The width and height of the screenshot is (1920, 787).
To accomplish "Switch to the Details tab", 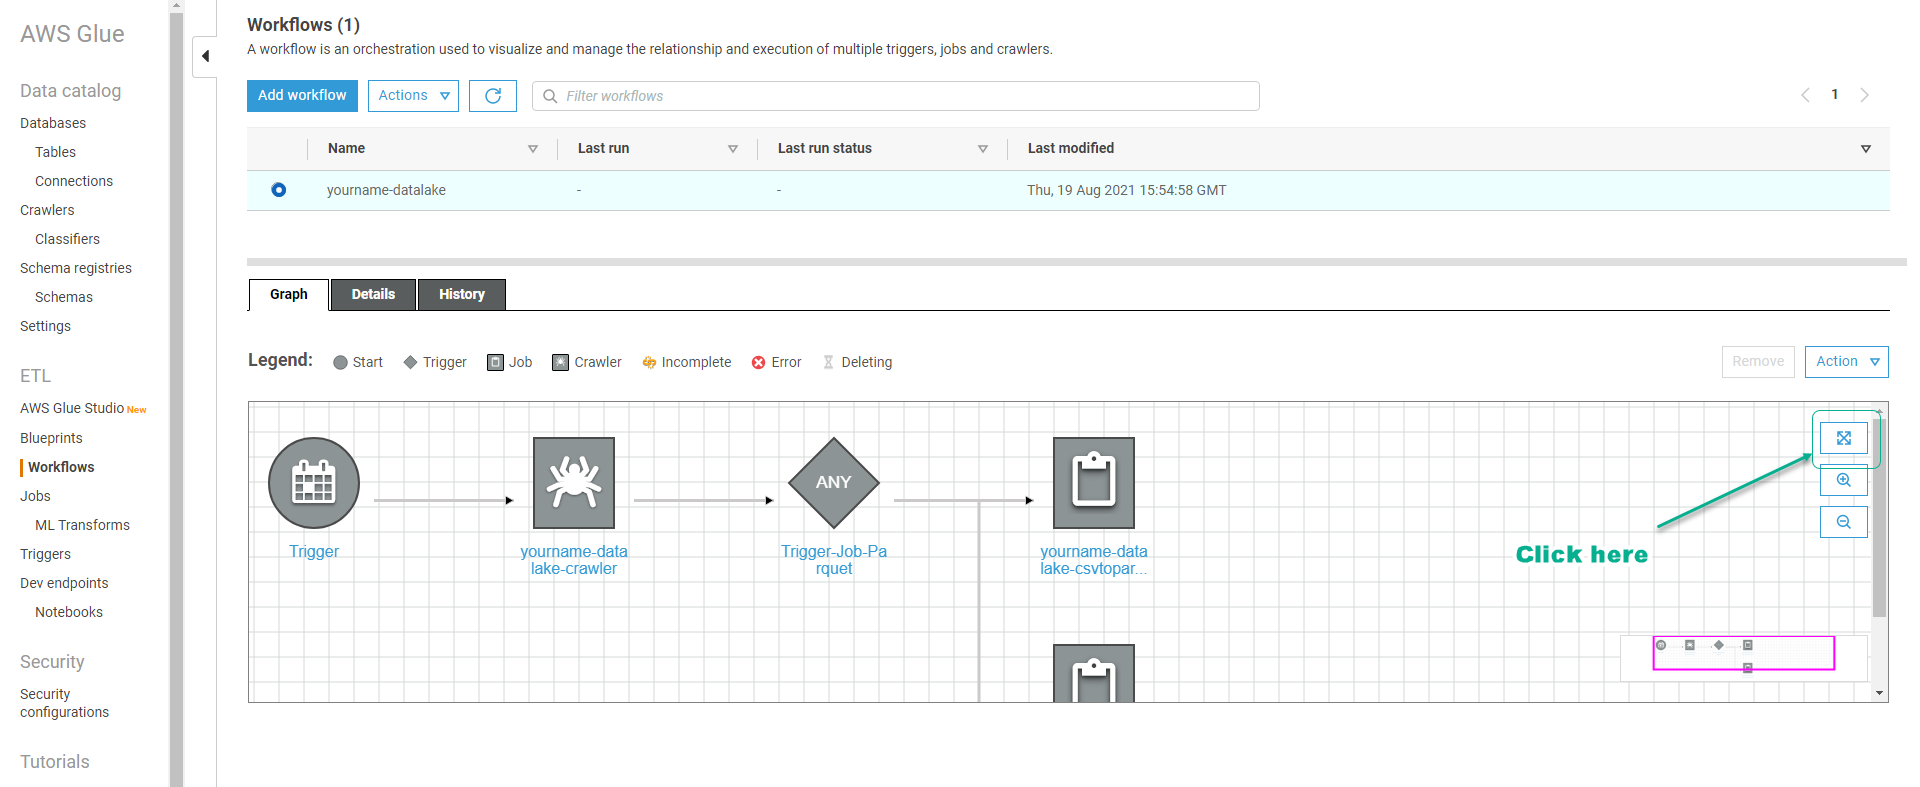I will [x=373, y=295].
